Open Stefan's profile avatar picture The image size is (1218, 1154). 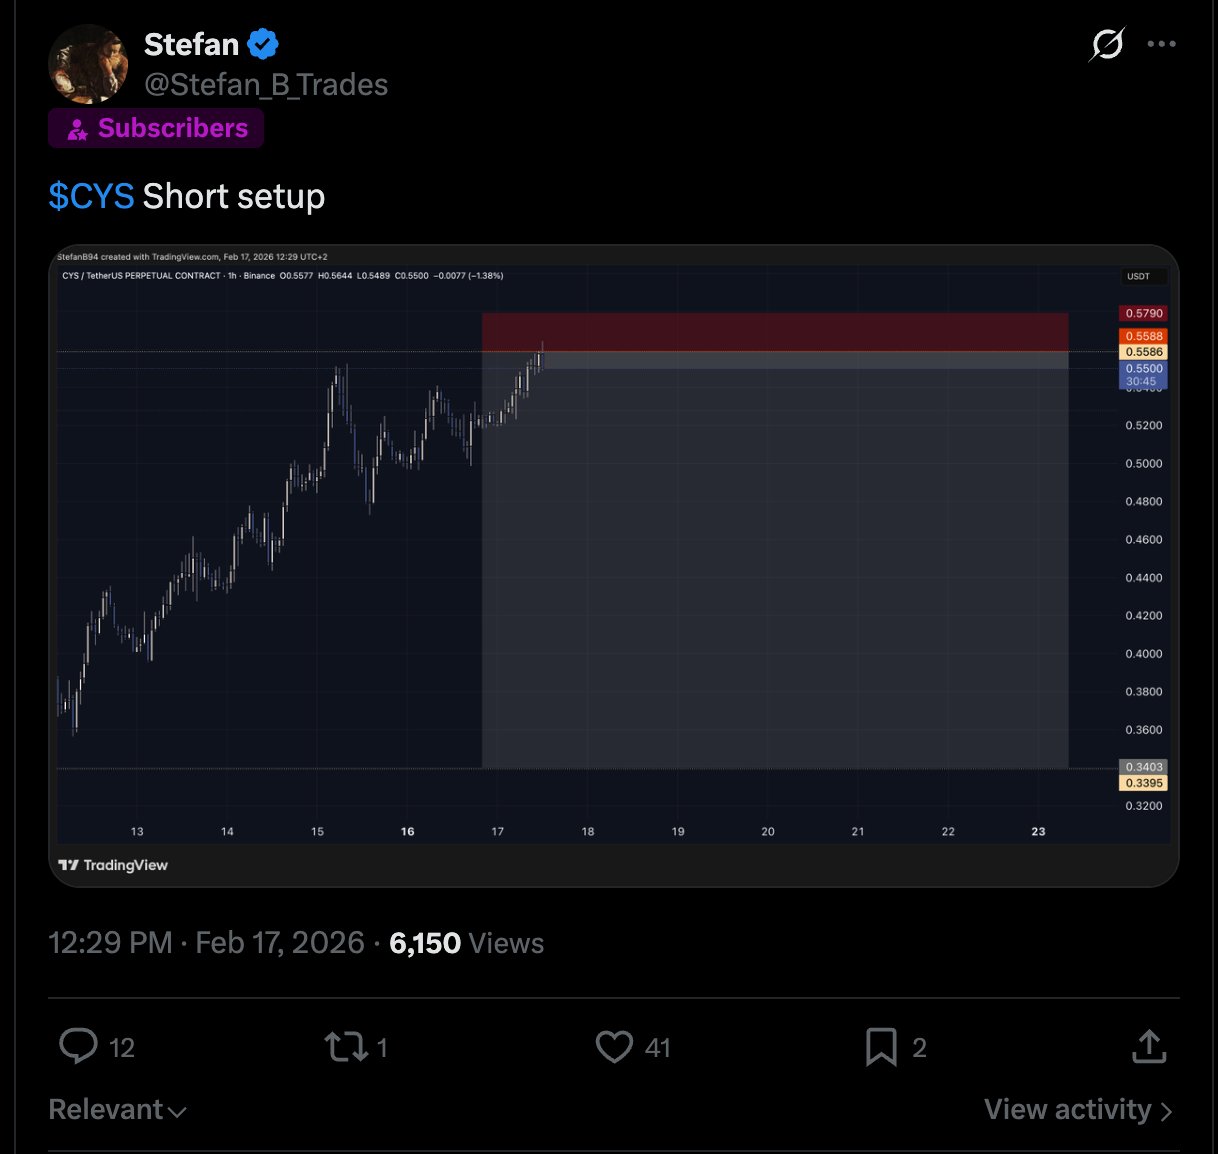tap(88, 64)
